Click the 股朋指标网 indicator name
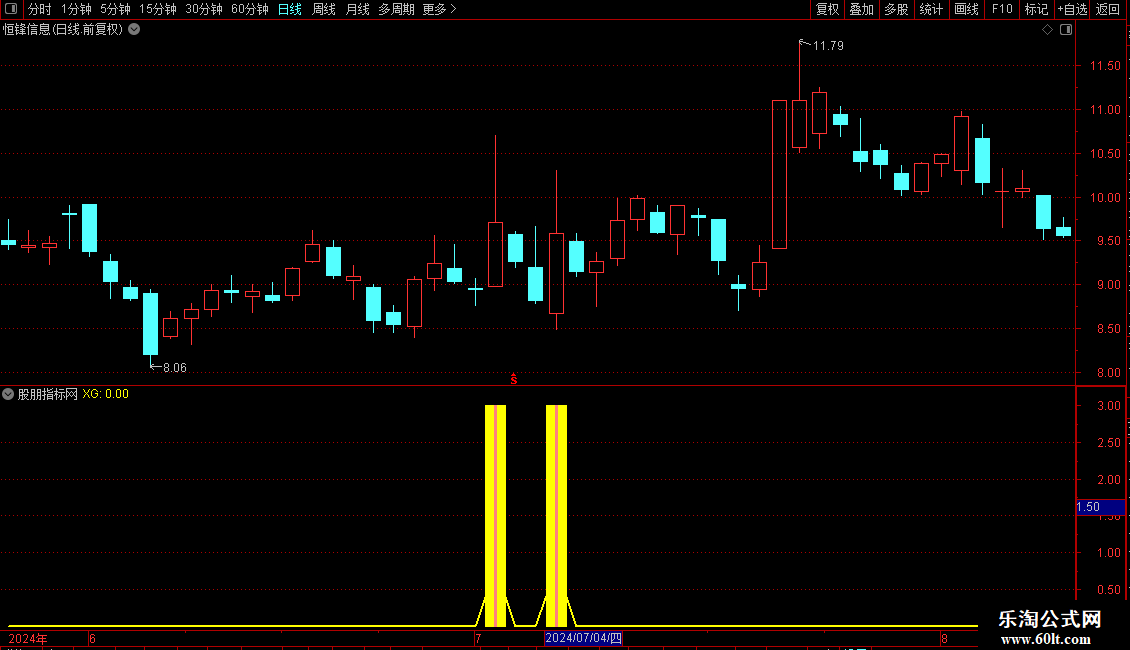Screen dimensions: 1130x650 click(x=48, y=394)
